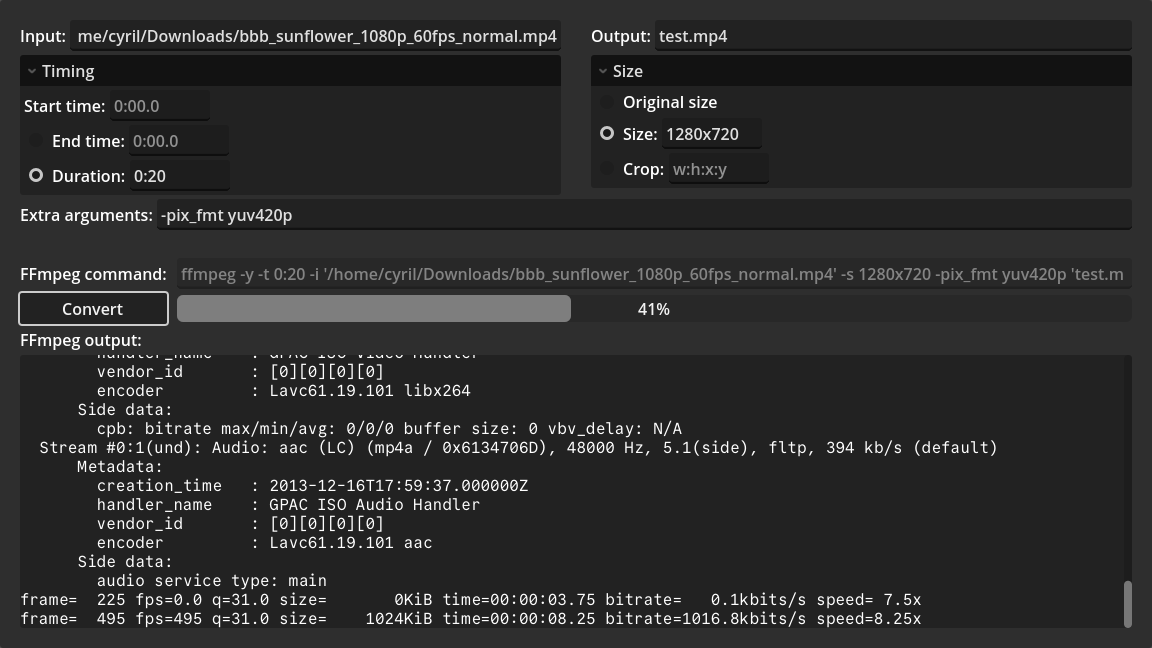
Task: Click the FFmpeg output scrollbar handle
Action: click(1128, 603)
